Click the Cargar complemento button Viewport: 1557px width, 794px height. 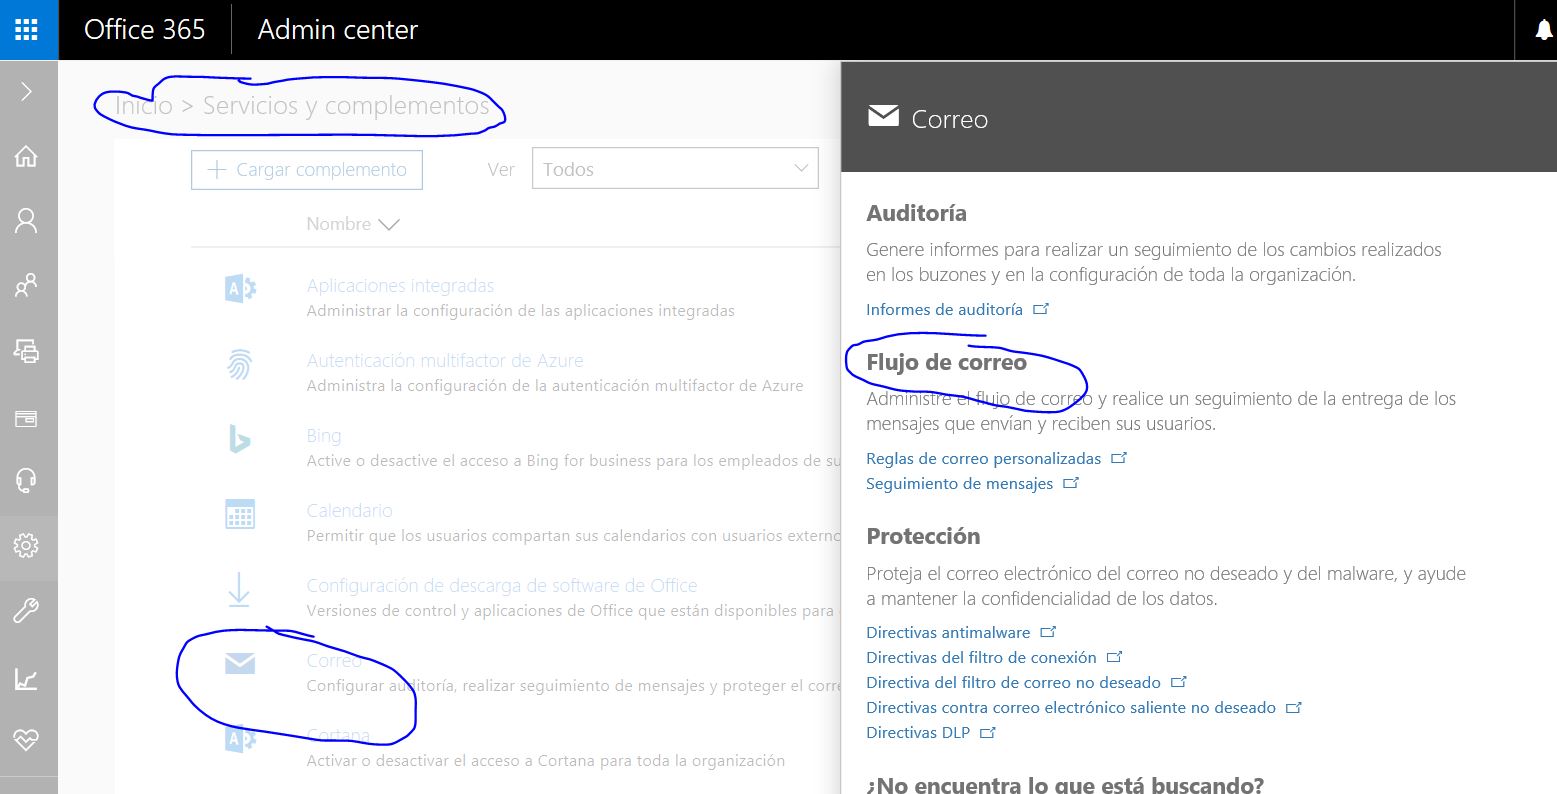point(307,170)
